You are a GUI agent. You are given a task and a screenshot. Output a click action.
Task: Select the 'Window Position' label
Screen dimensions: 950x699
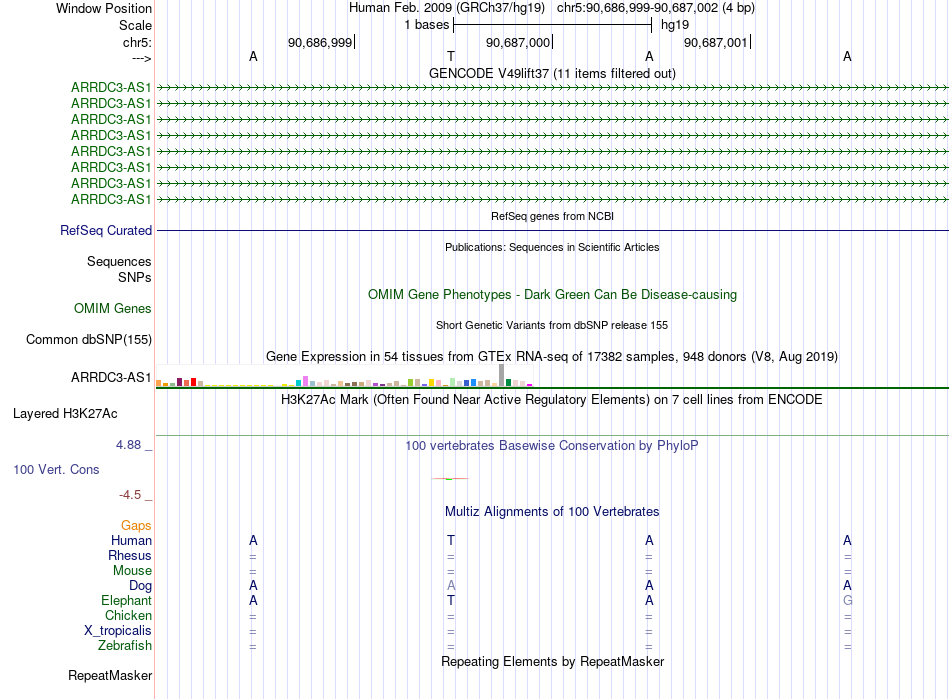104,8
